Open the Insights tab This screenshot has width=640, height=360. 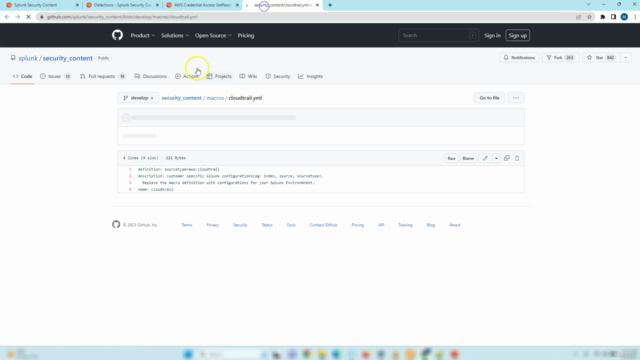click(311, 76)
